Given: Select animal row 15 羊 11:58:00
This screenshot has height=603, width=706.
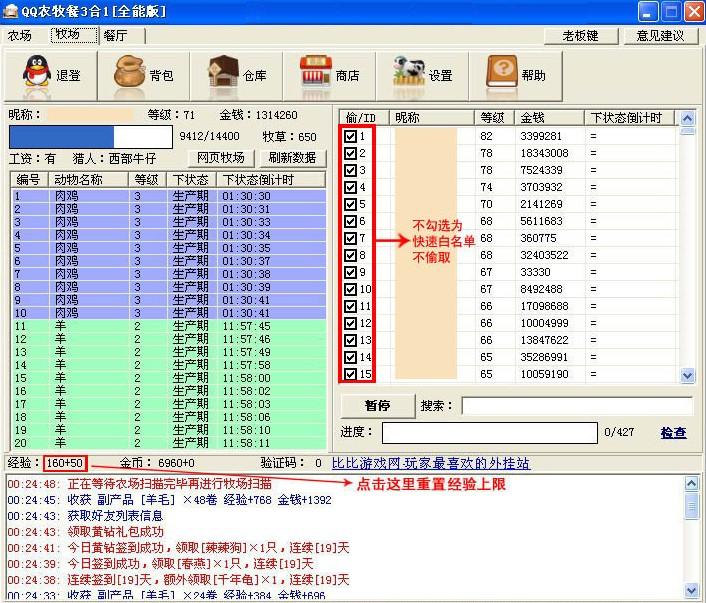Looking at the screenshot, I should (168, 378).
